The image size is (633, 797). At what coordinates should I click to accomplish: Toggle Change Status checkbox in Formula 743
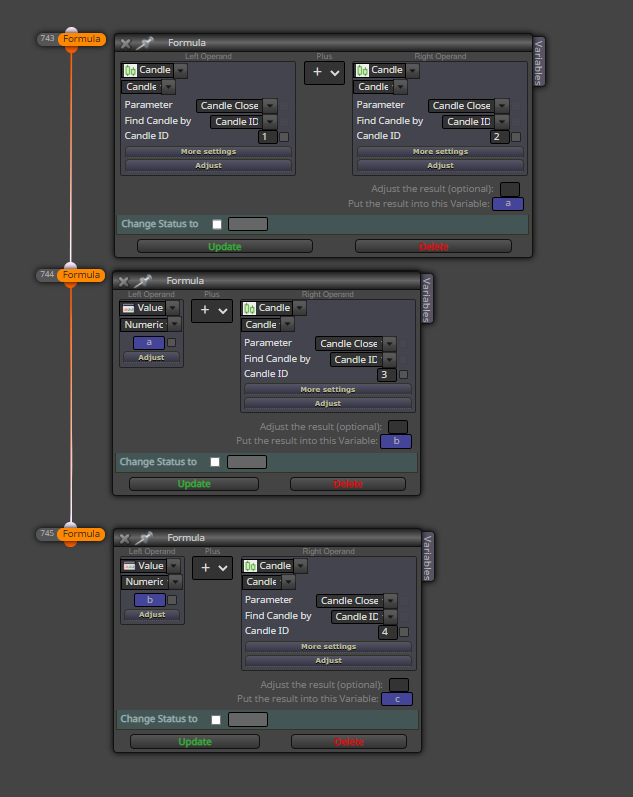coord(217,224)
